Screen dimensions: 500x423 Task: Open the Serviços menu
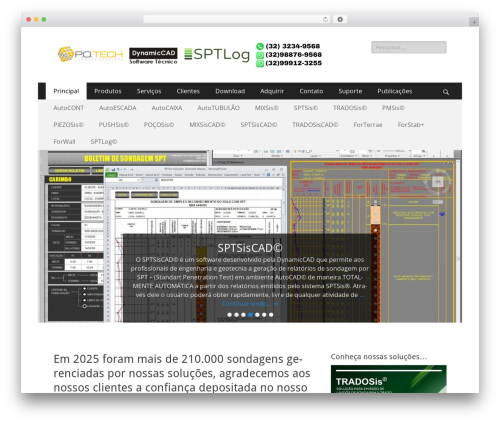tap(149, 91)
